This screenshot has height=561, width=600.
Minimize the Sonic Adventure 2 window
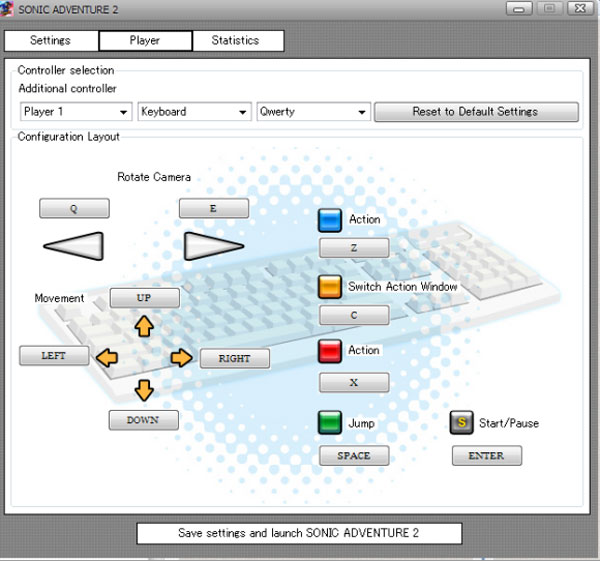[x=519, y=8]
